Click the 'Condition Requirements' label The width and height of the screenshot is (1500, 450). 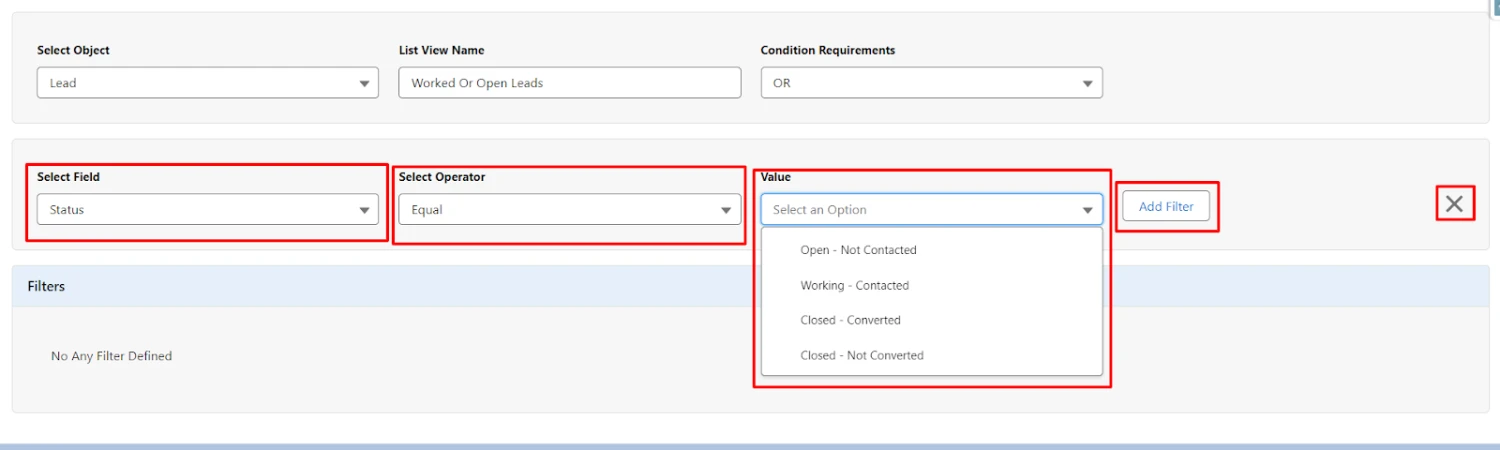pos(827,50)
